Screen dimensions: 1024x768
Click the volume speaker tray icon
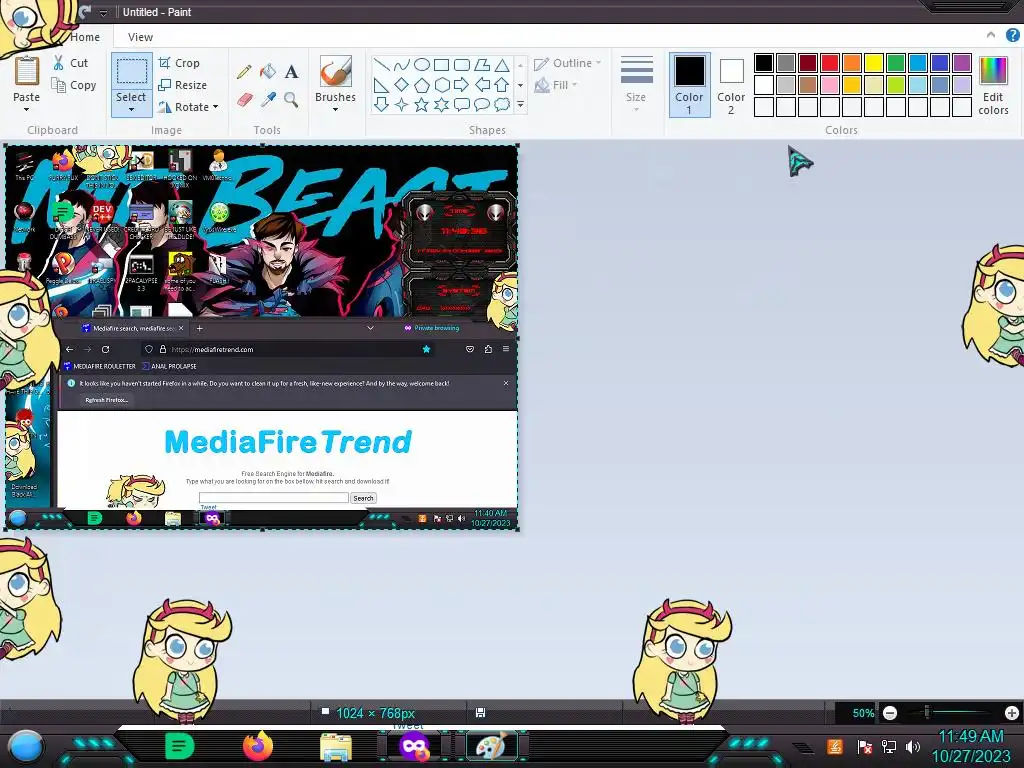pyautogui.click(x=912, y=746)
